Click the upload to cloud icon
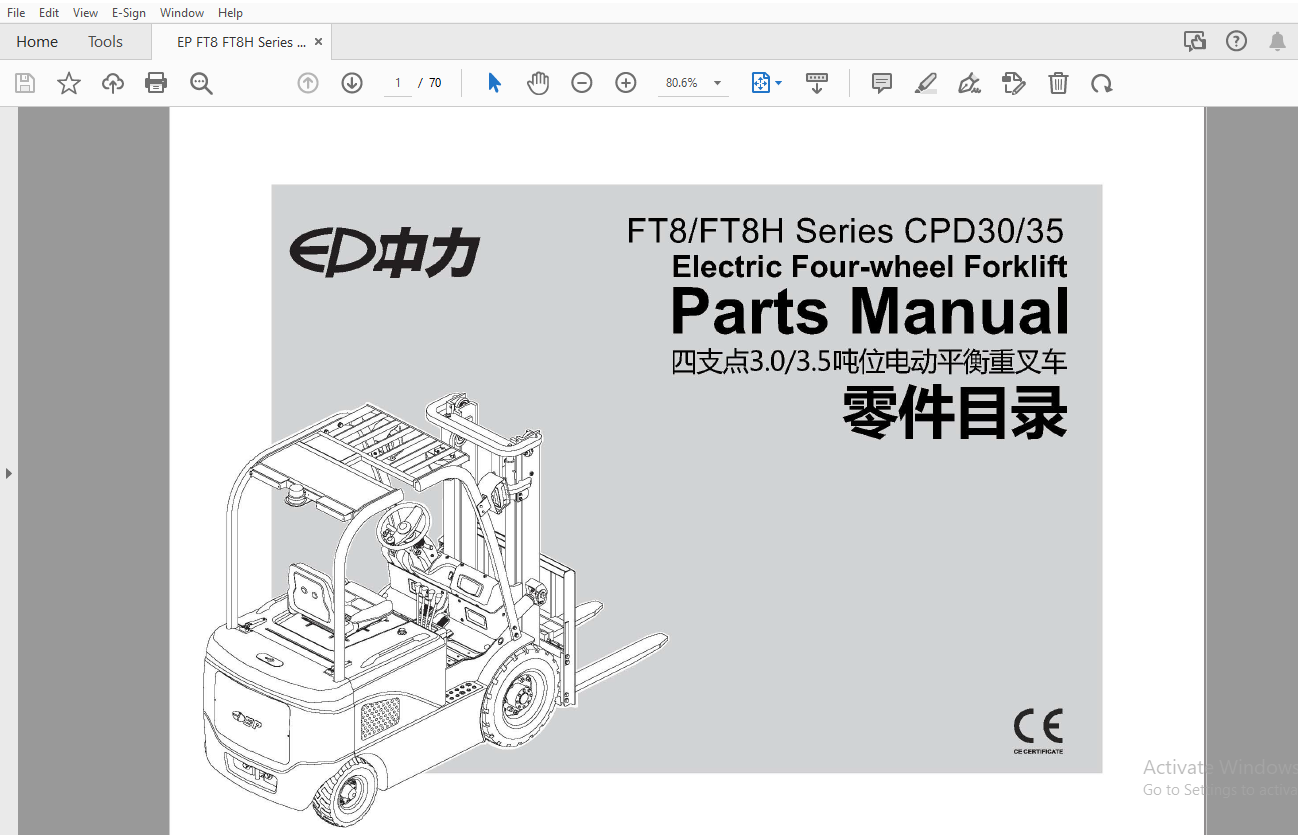The height and width of the screenshot is (835, 1298). coord(113,83)
